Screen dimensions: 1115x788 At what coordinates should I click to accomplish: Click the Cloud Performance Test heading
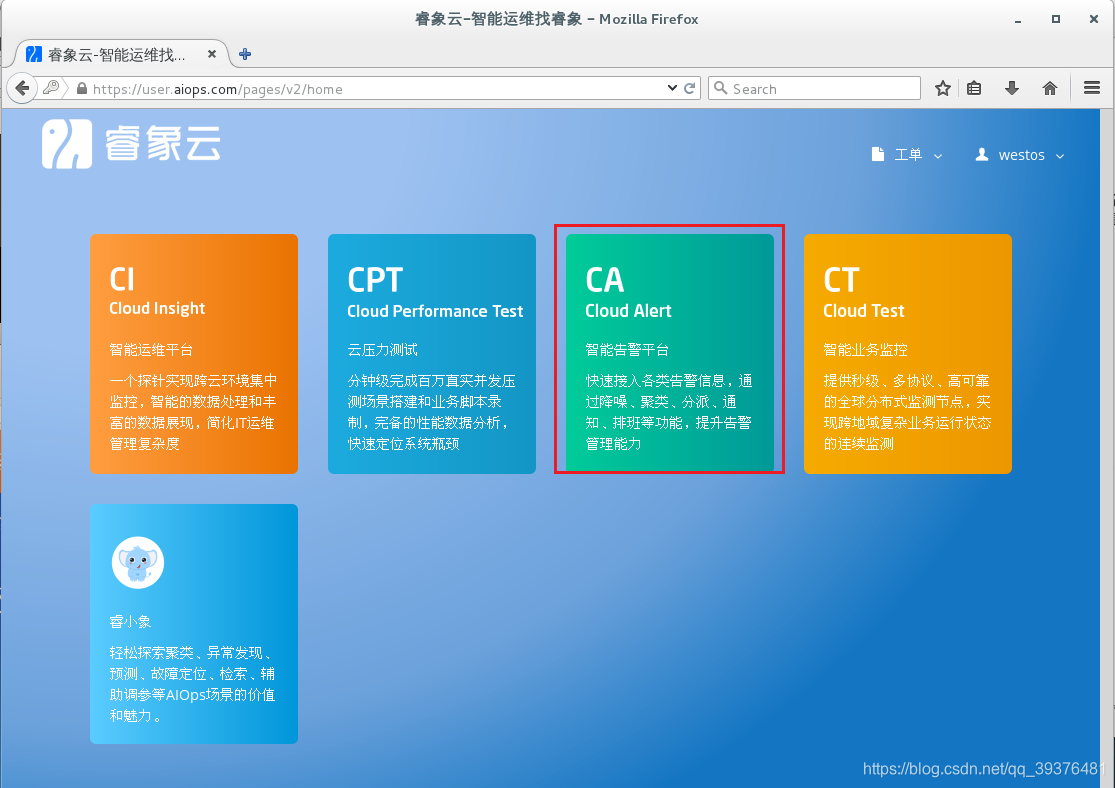435,311
